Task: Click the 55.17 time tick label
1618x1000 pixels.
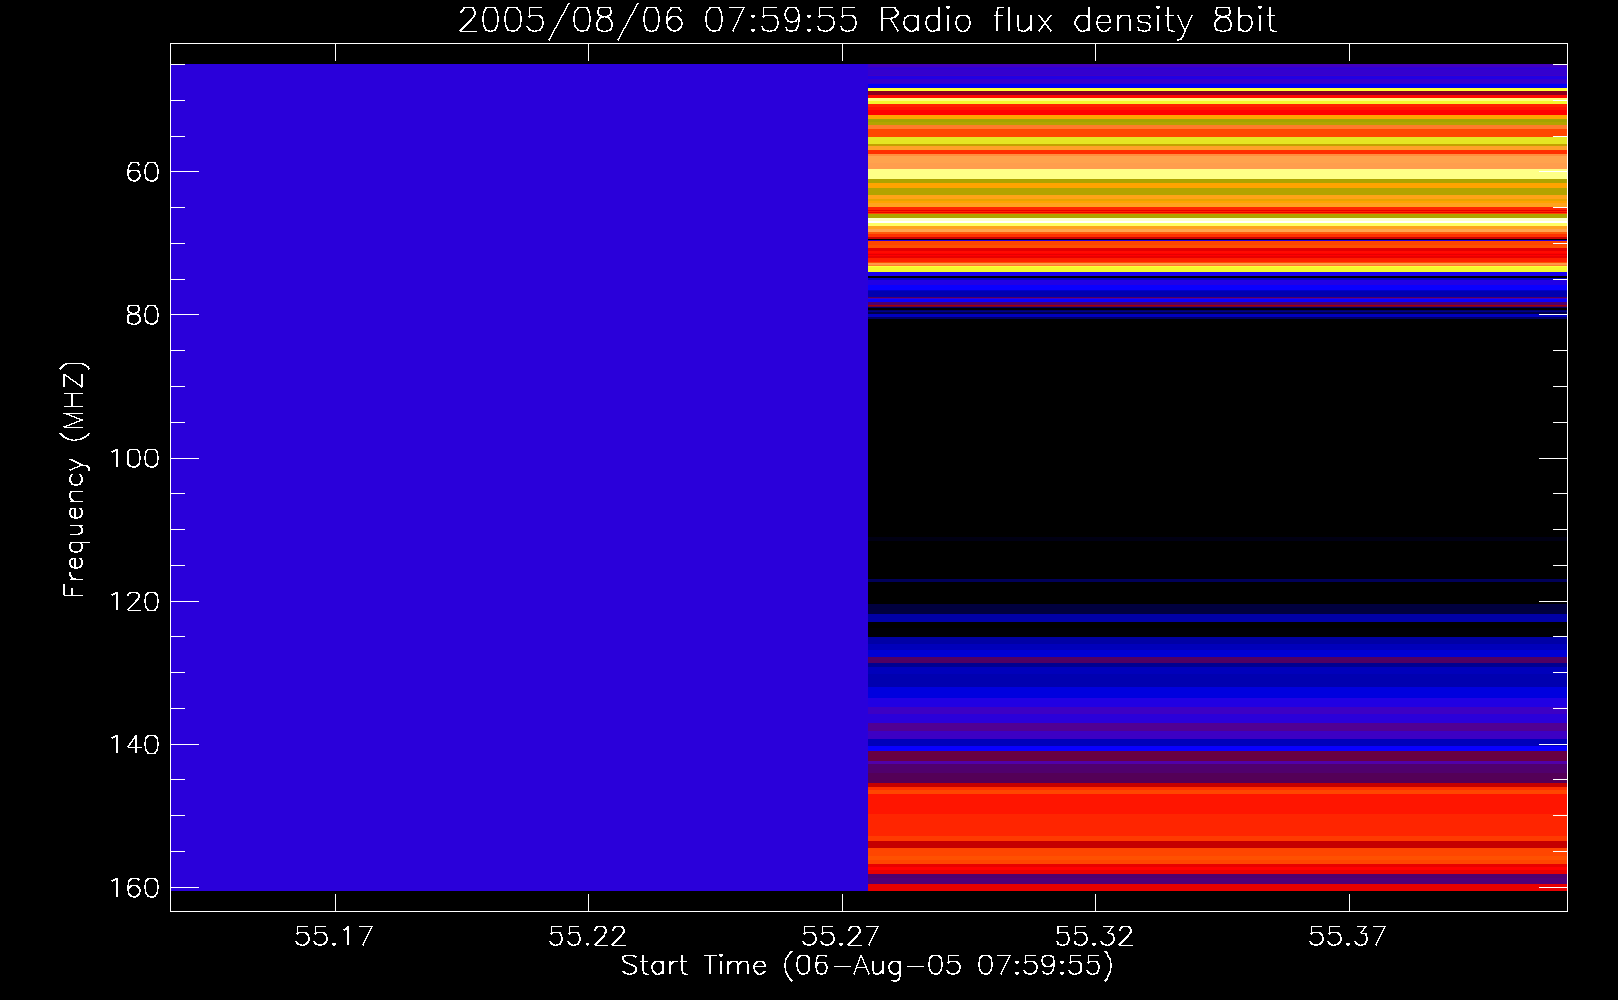Action: click(334, 936)
